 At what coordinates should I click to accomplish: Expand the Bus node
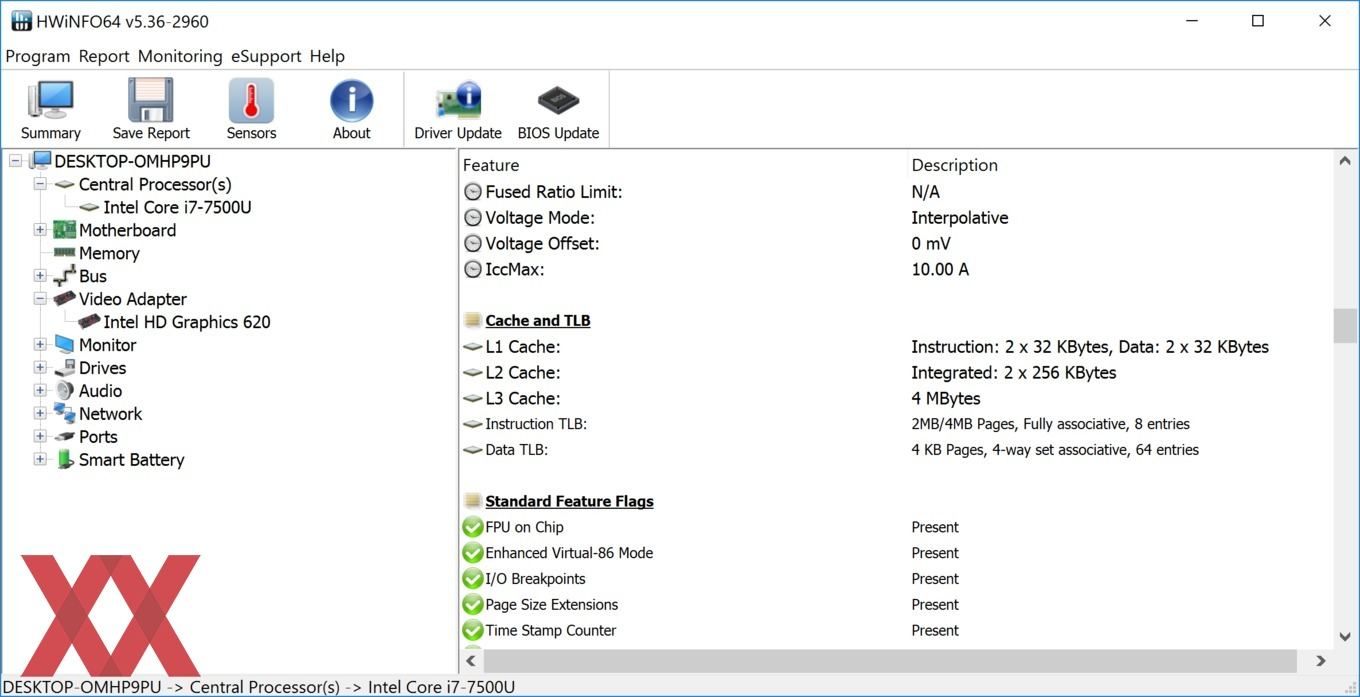click(40, 276)
